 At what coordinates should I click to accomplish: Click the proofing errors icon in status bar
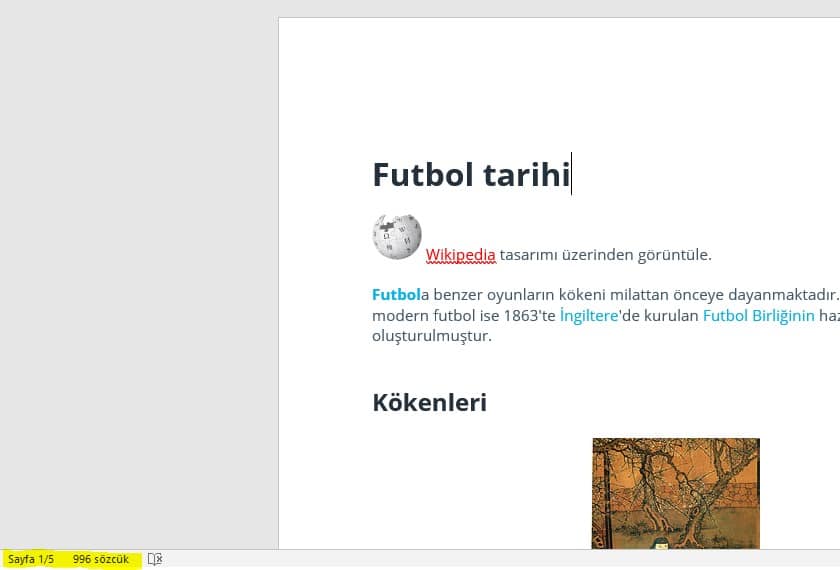155,559
